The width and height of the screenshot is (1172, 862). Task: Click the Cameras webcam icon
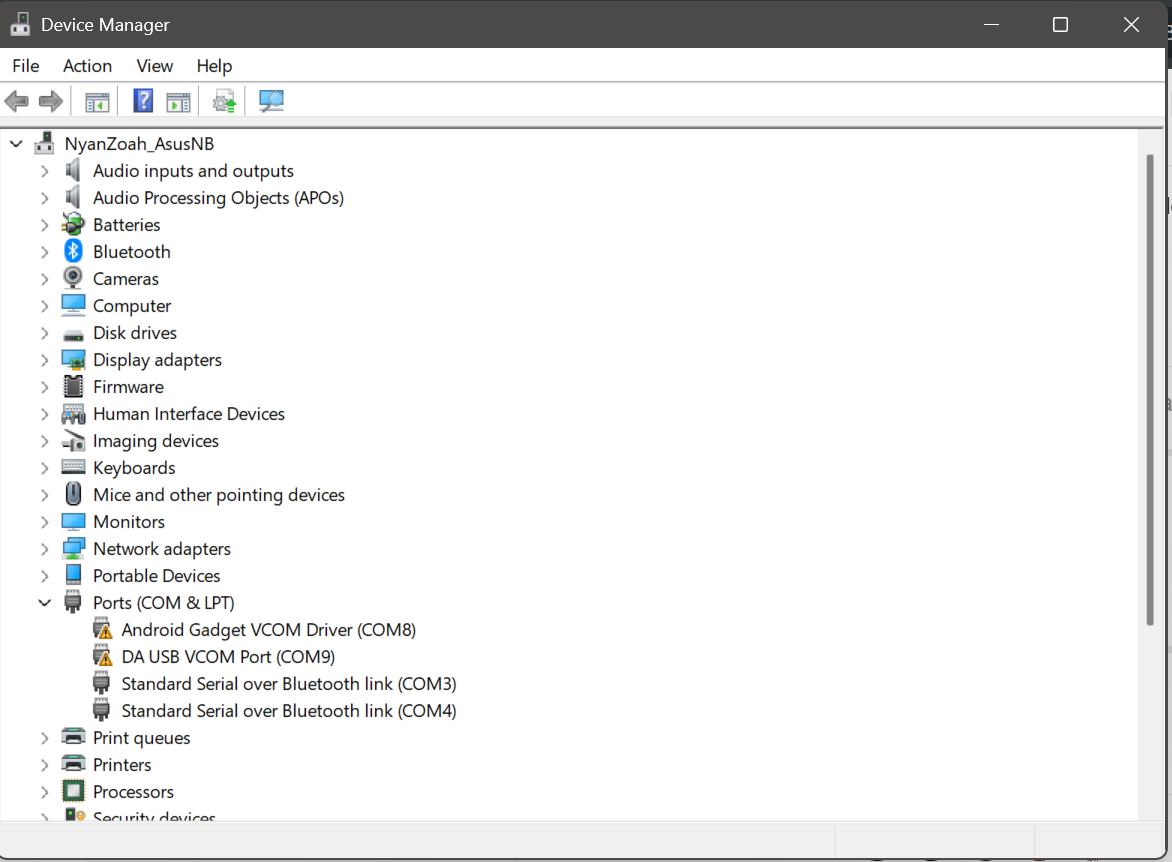click(73, 279)
